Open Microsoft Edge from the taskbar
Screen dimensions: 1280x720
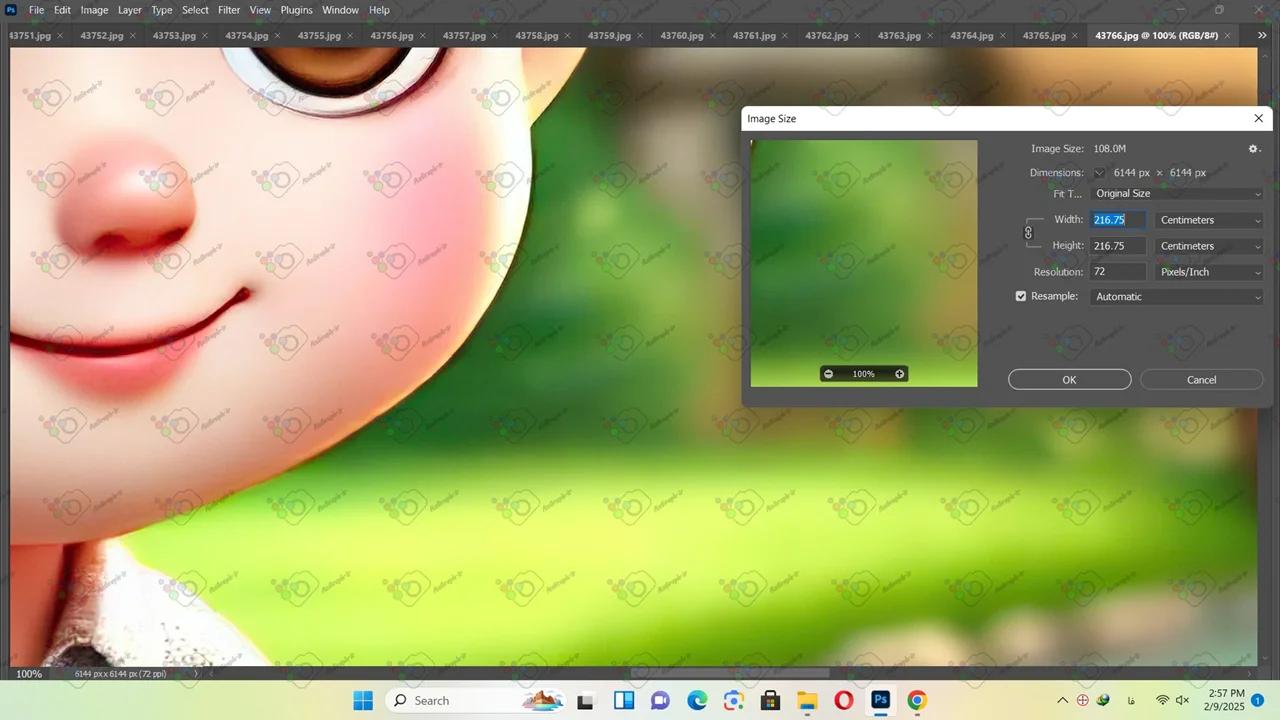[x=697, y=700]
